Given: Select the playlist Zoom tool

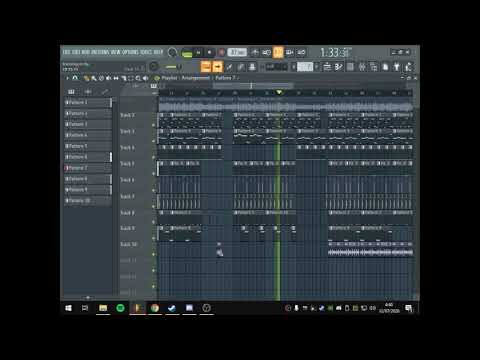Looking at the screenshot, I should pos(138,78).
